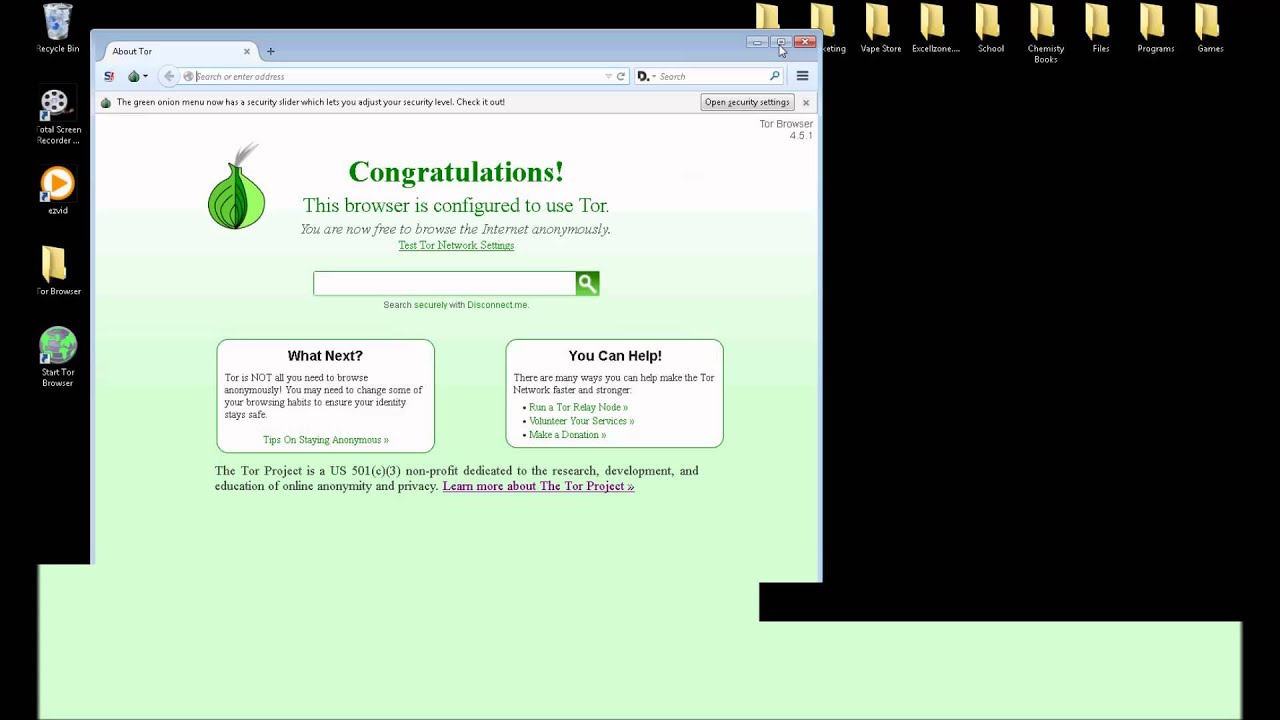This screenshot has width=1280, height=720.
Task: Open a new tab with plus button
Action: pyautogui.click(x=270, y=51)
